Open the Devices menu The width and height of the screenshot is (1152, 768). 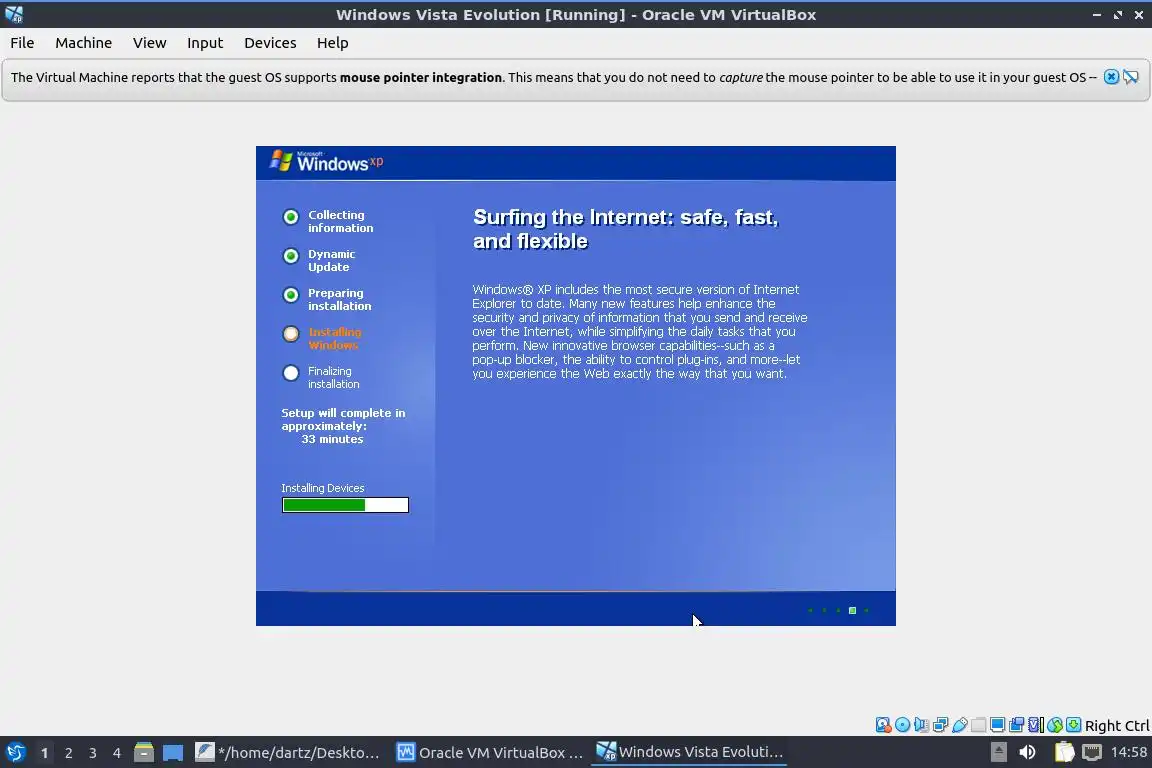point(270,43)
